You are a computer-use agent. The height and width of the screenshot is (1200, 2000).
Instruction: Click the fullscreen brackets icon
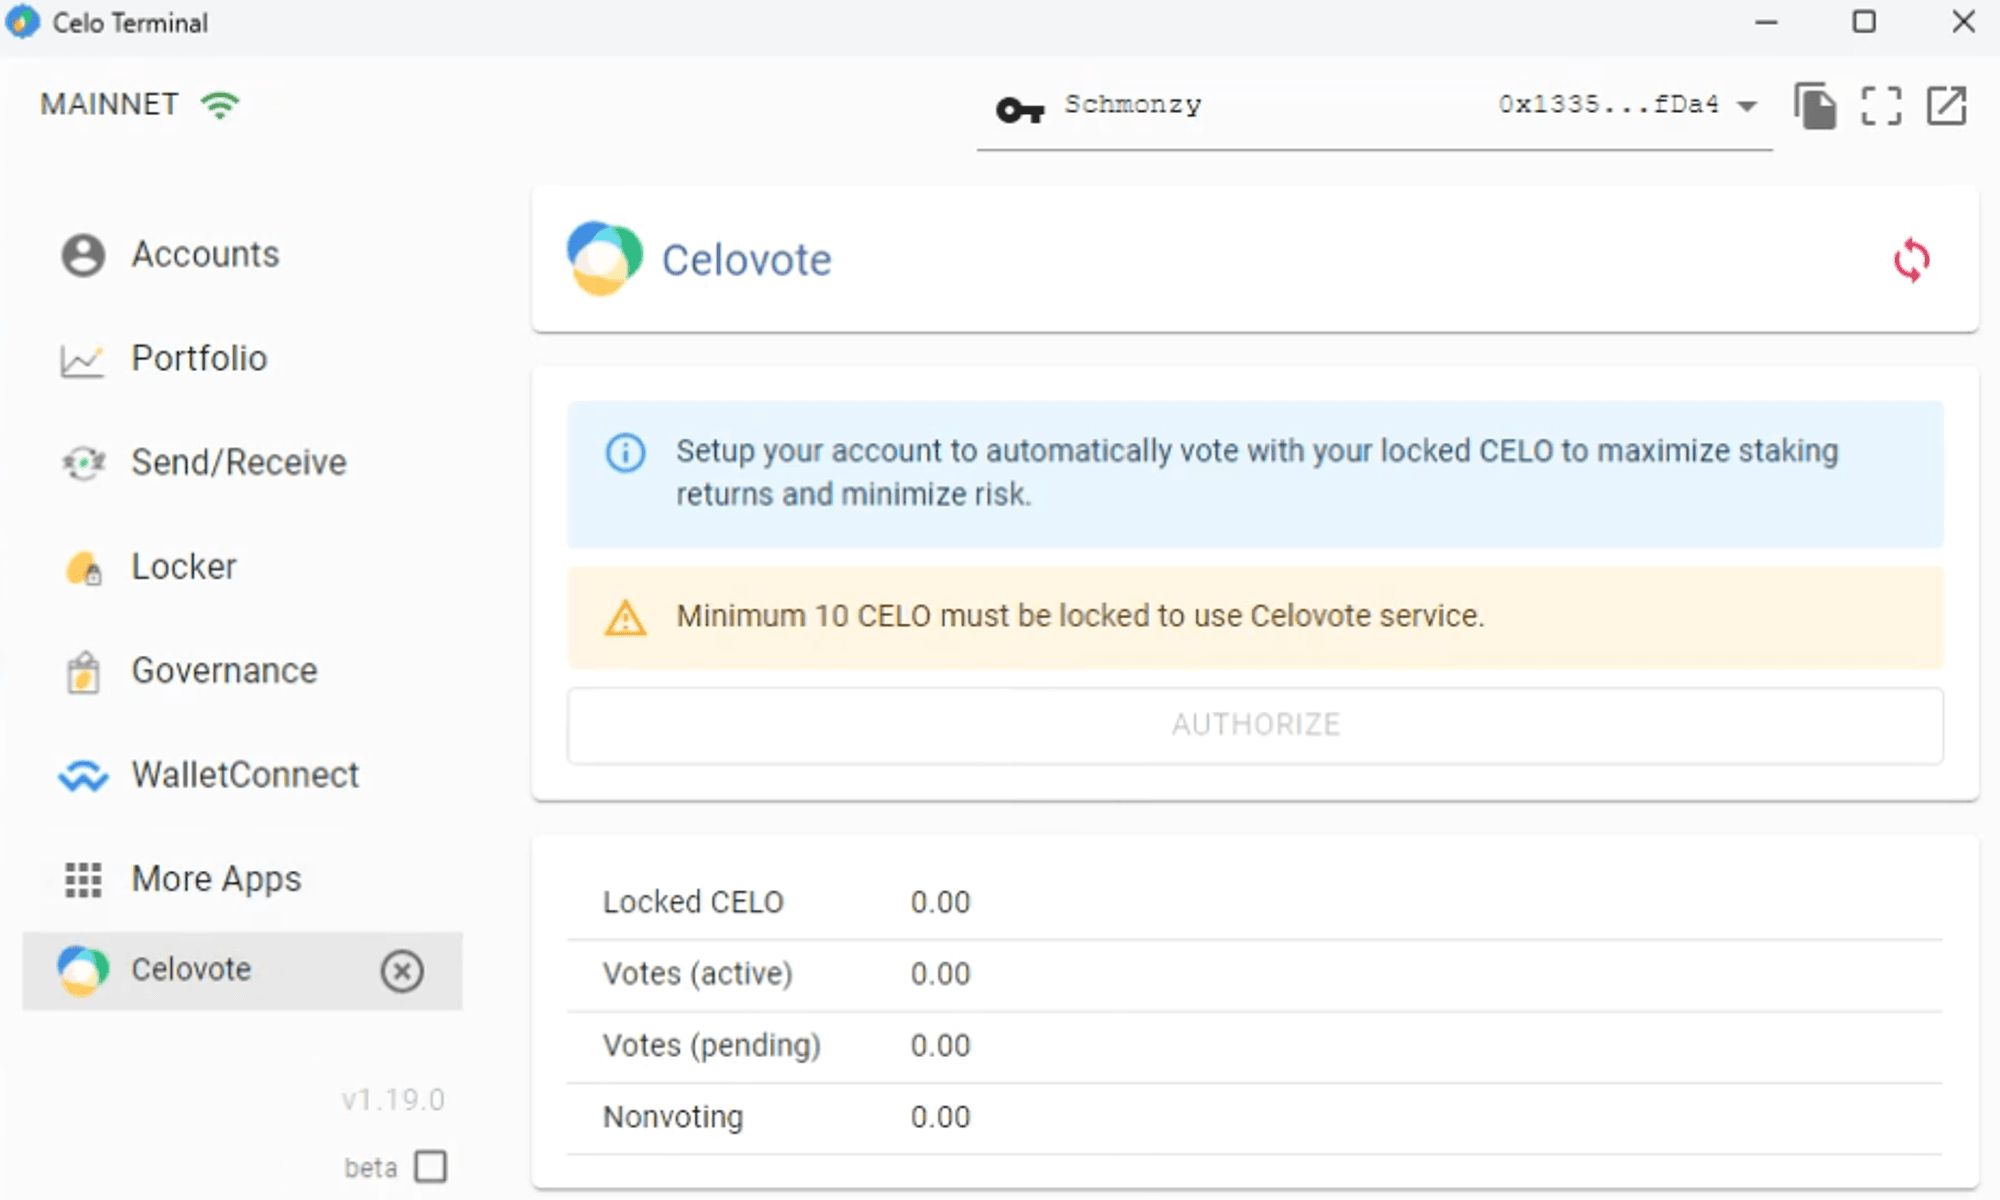[x=1881, y=105]
